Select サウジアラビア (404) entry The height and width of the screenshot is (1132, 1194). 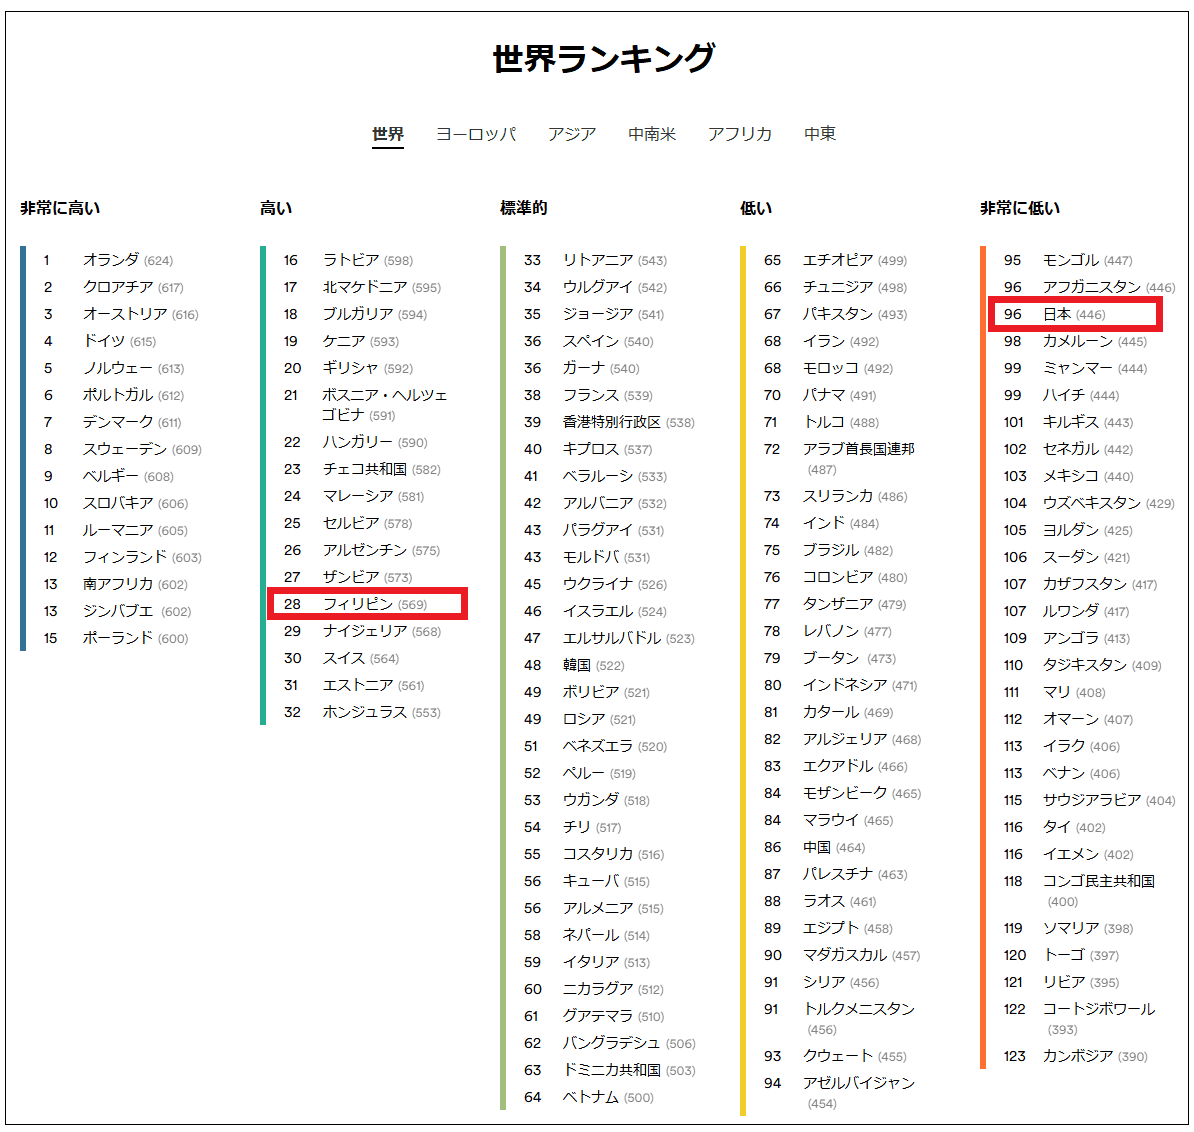[1109, 801]
